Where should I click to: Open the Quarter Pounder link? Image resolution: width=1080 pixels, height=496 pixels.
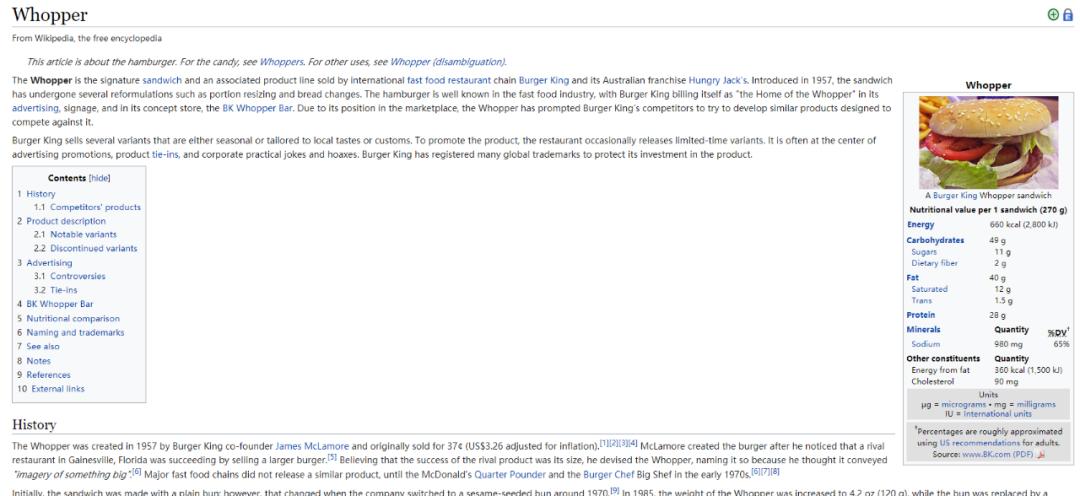[x=510, y=475]
